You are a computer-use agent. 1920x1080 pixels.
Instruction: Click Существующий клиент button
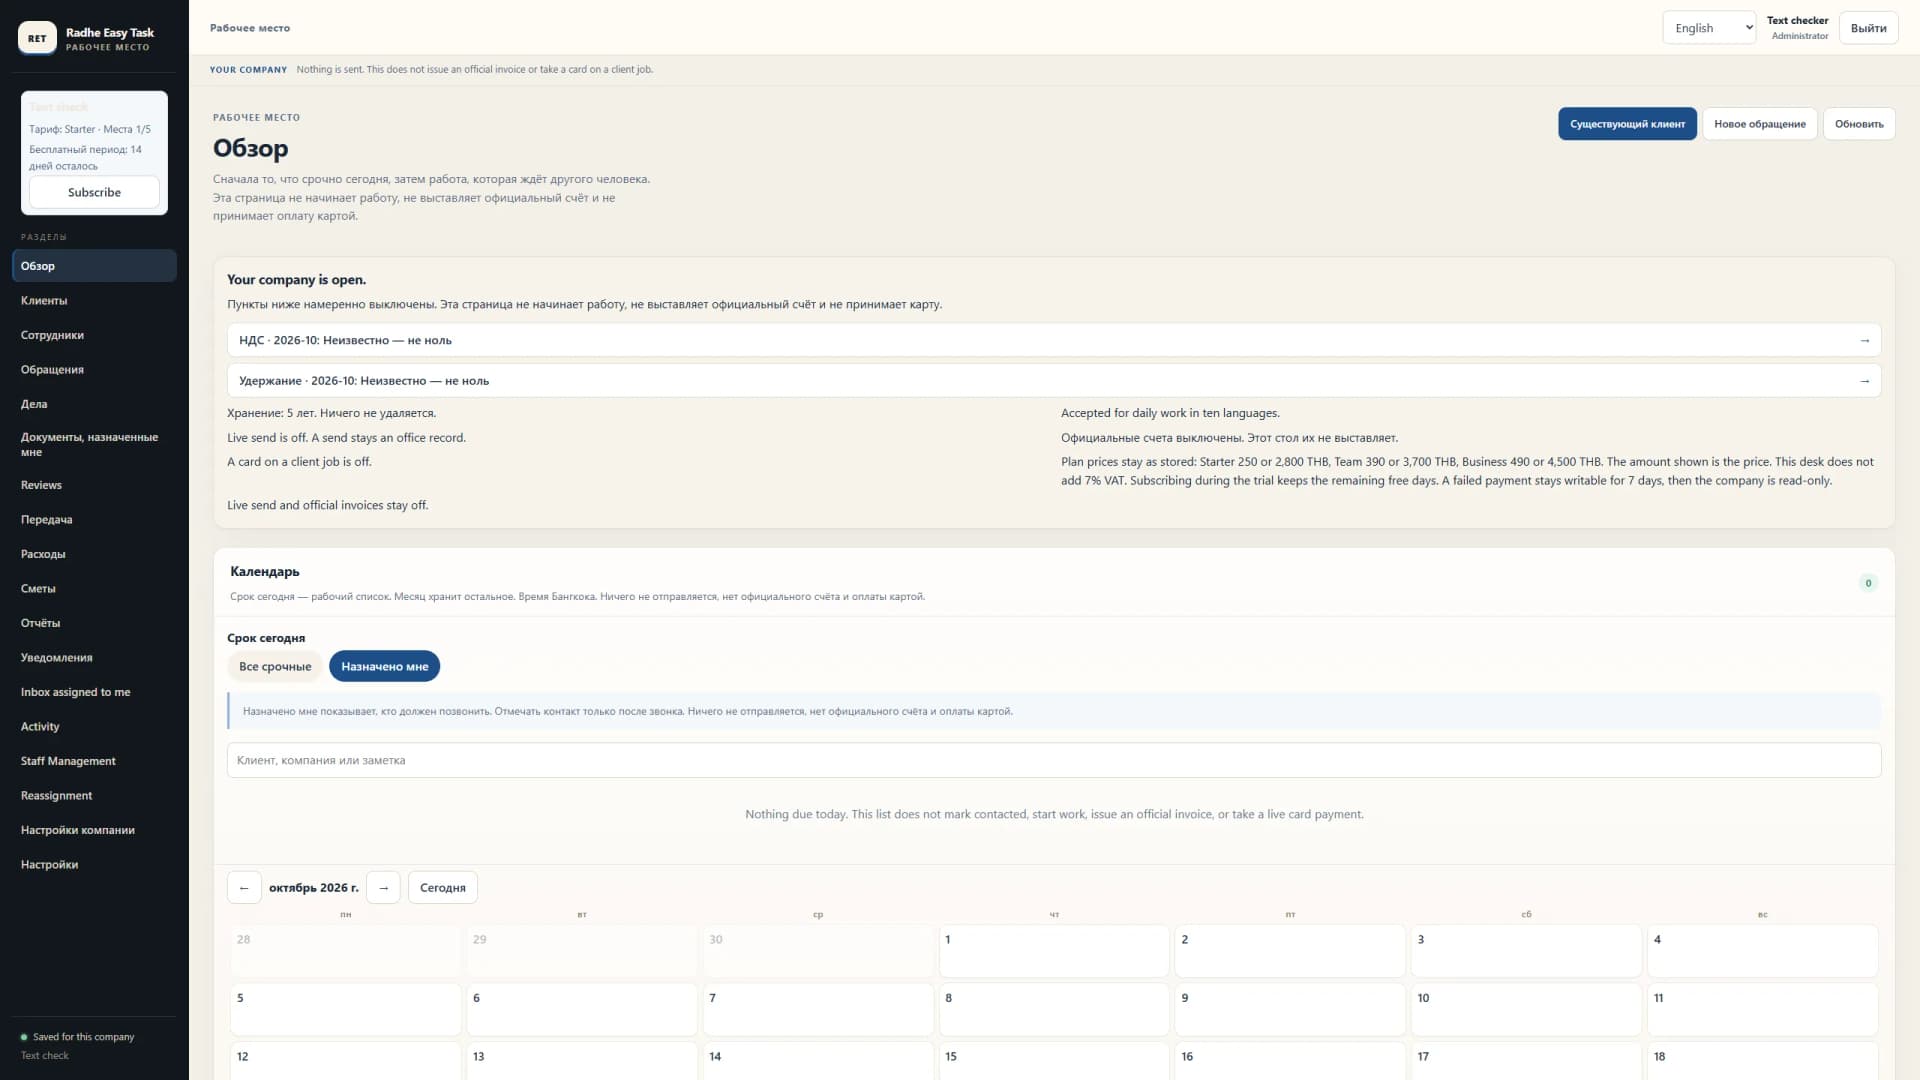pos(1627,124)
